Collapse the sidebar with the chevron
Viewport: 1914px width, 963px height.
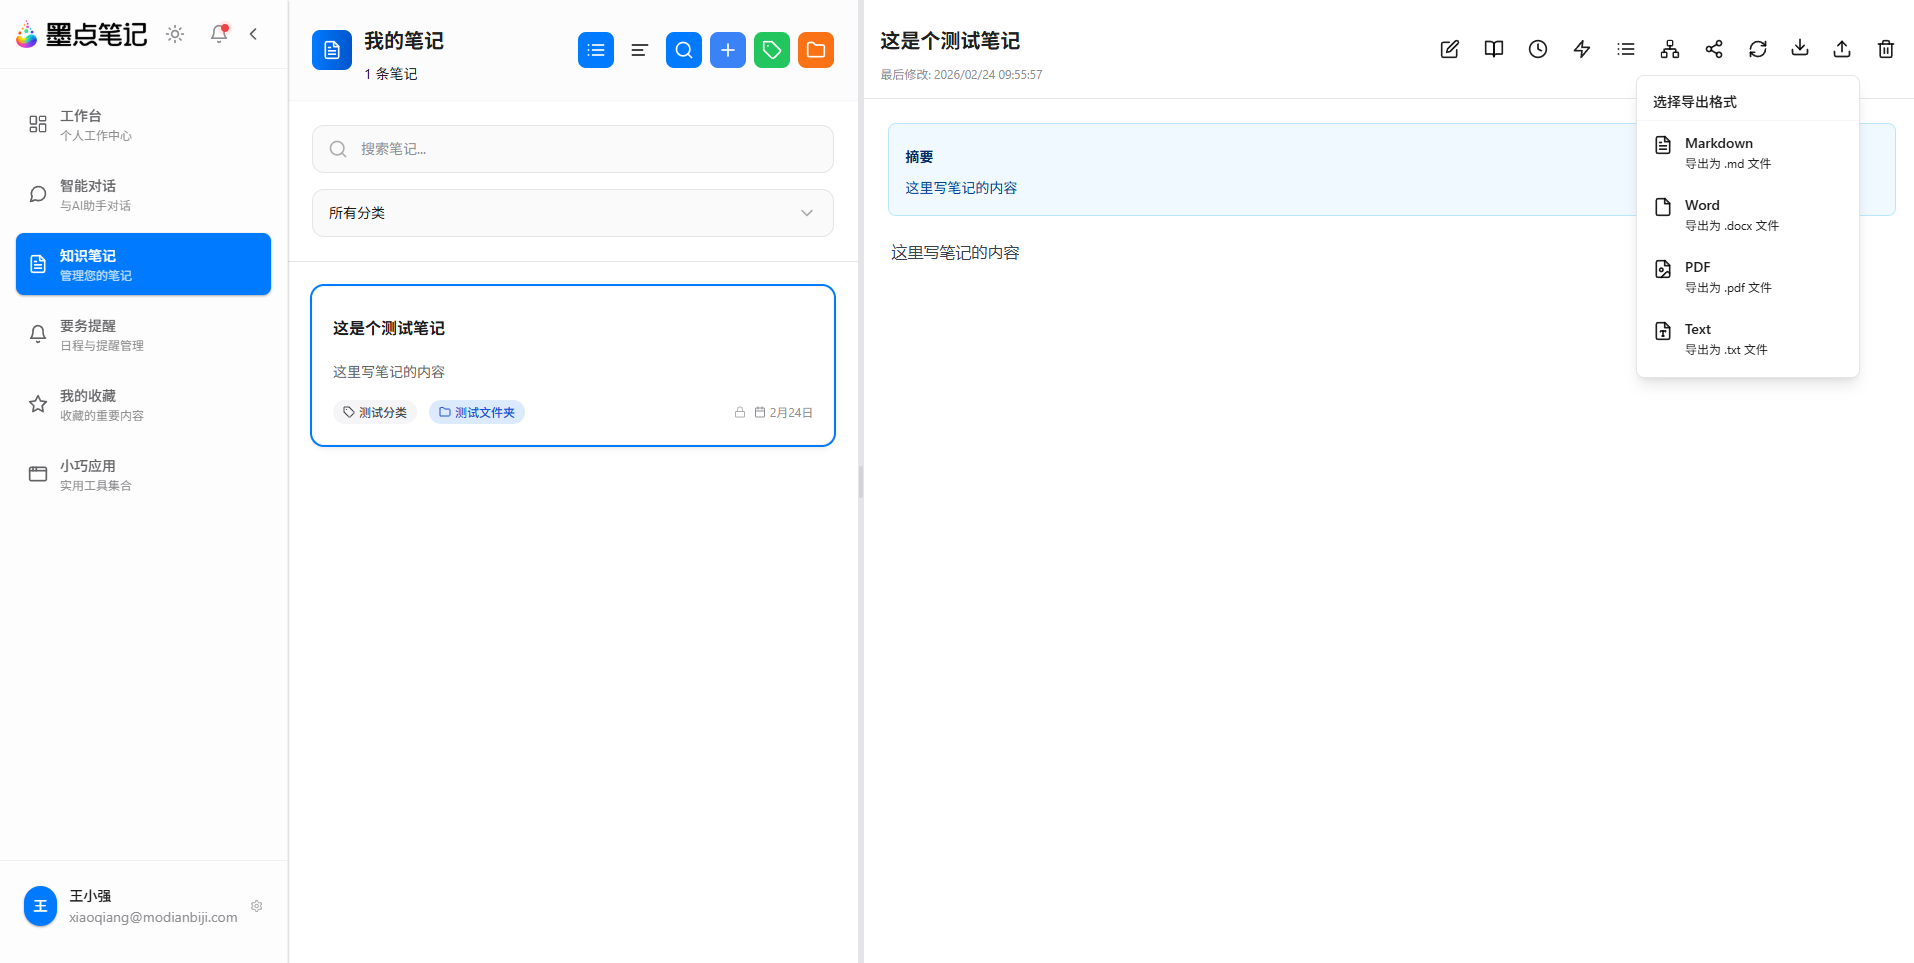pyautogui.click(x=252, y=33)
